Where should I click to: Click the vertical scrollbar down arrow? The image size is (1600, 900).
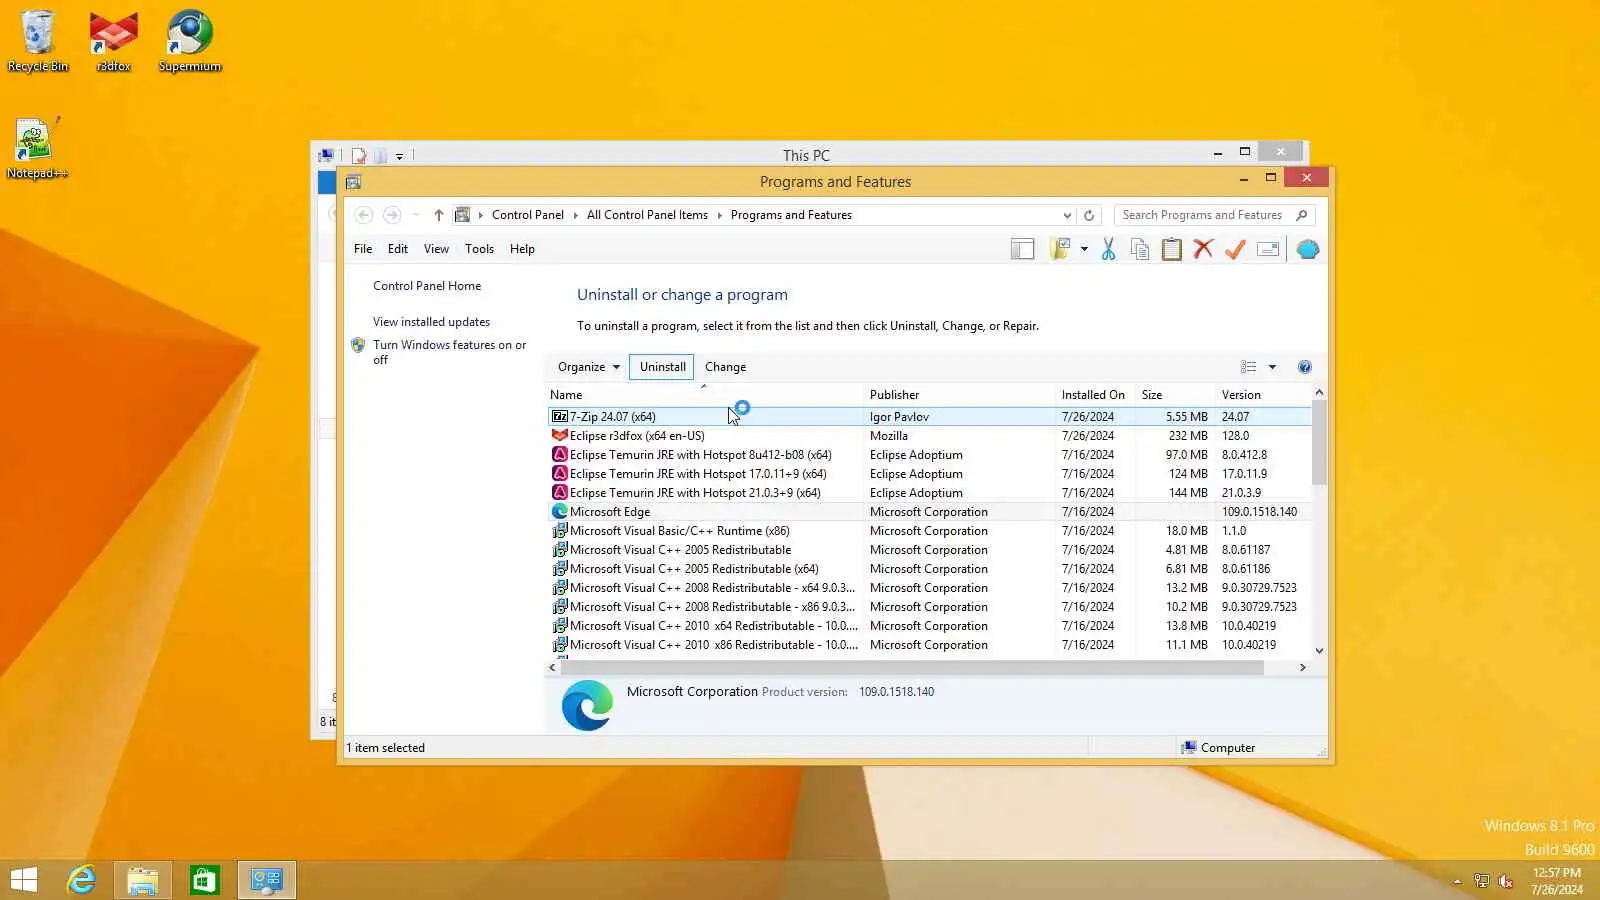(x=1319, y=650)
